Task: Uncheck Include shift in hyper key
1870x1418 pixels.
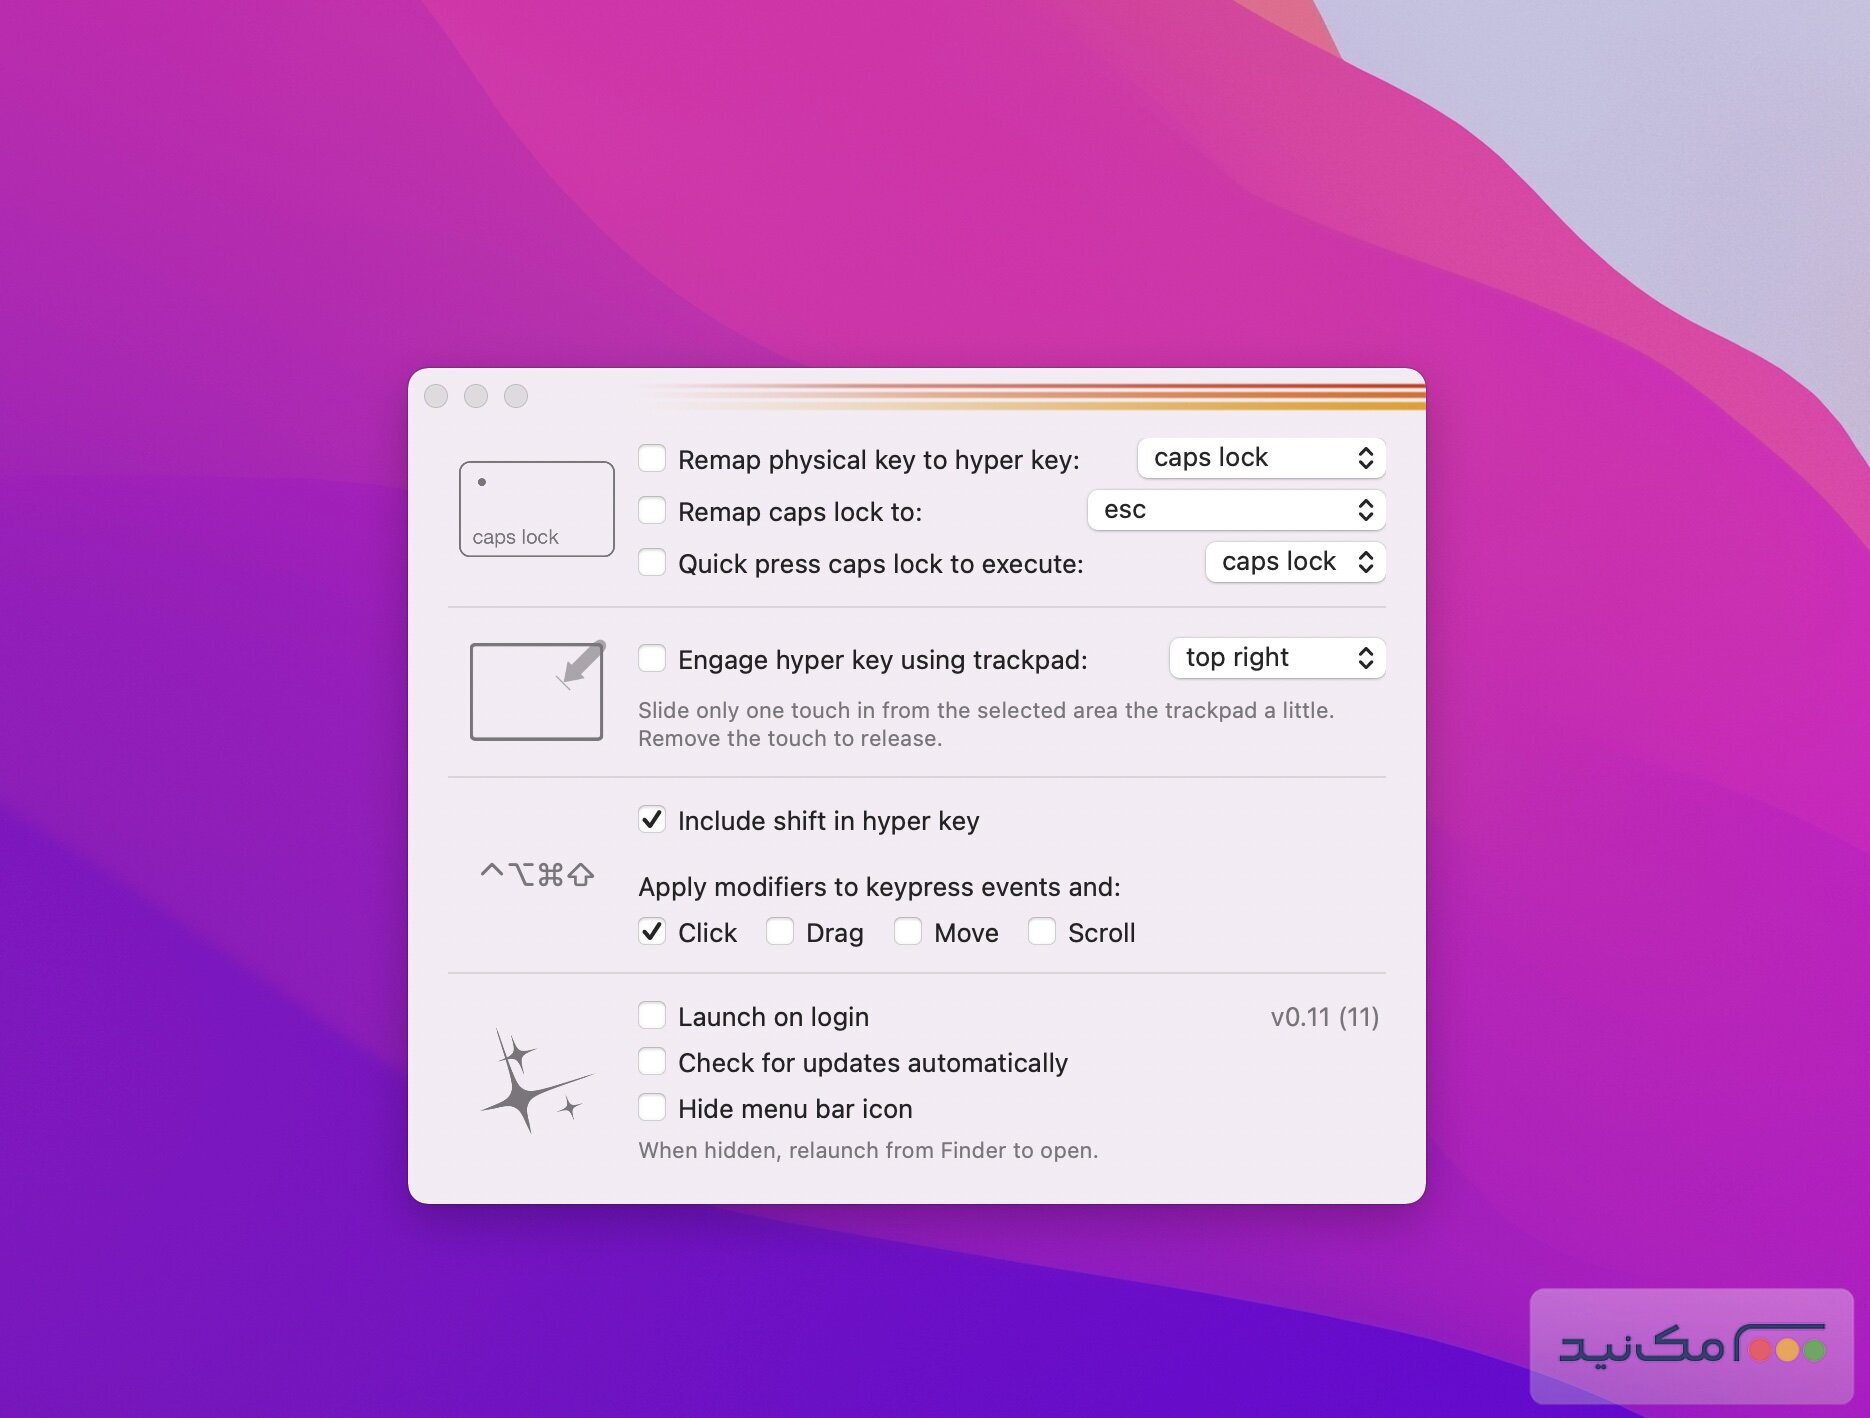Action: pyautogui.click(x=652, y=819)
